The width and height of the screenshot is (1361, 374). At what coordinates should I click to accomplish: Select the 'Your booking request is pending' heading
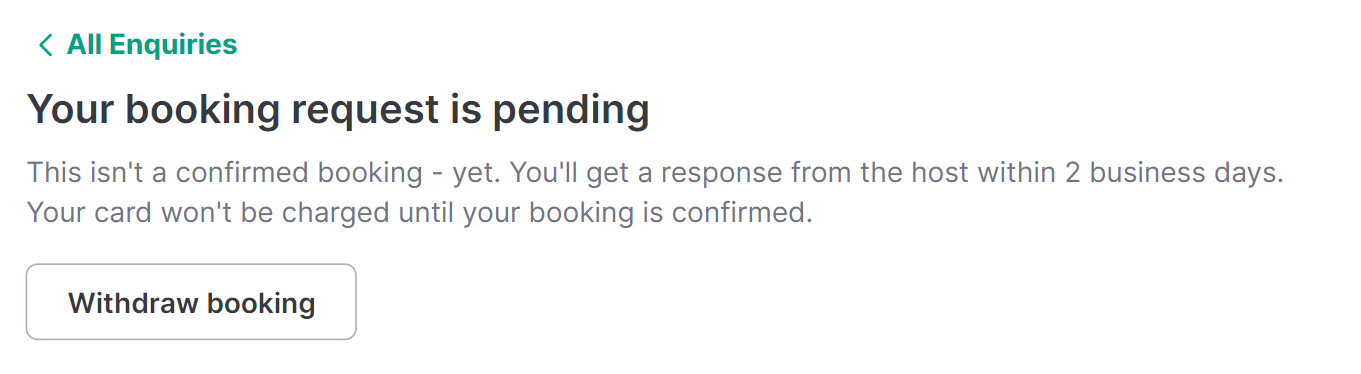tap(338, 110)
